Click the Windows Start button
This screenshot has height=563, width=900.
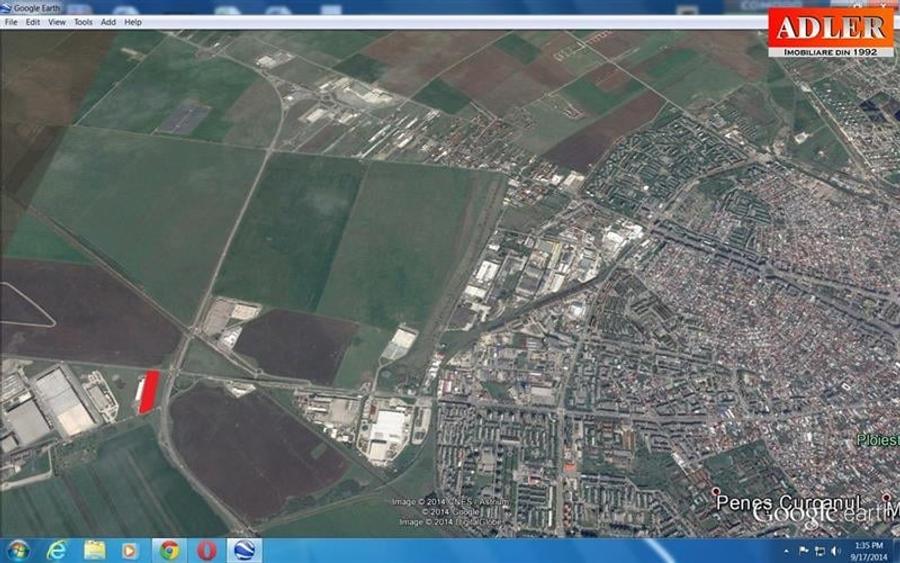click(17, 550)
